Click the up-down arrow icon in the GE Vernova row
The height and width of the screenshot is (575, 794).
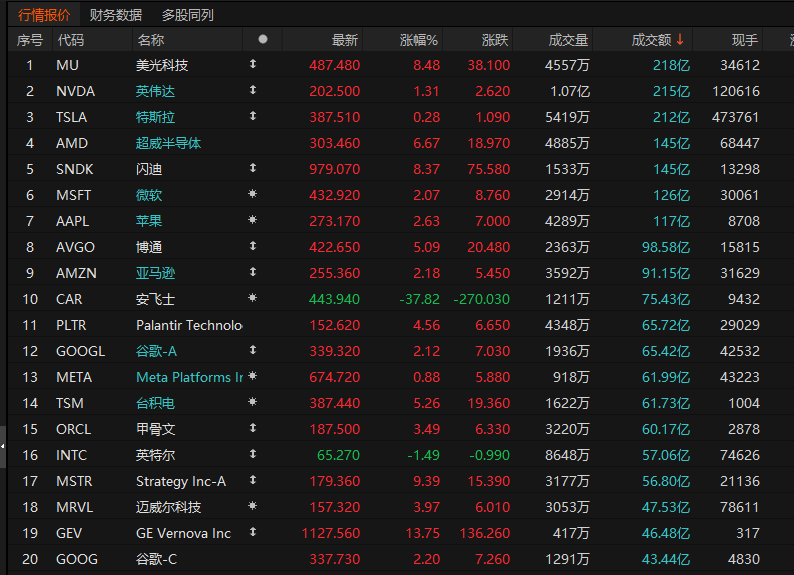253,531
